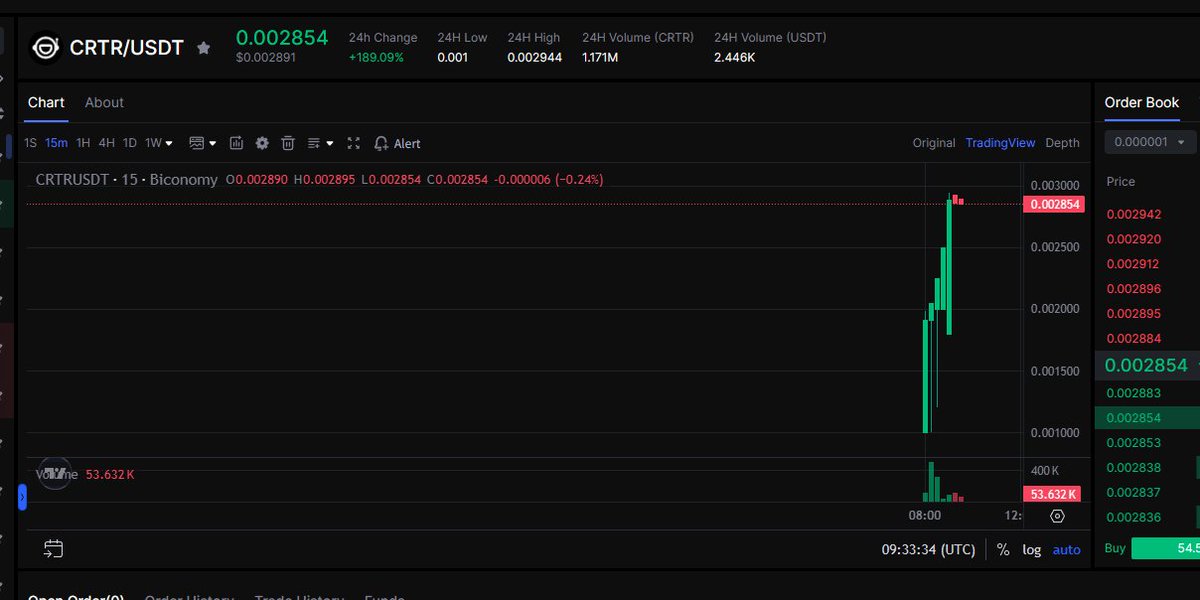This screenshot has width=1200, height=600.
Task: Click the 08:00 time axis label
Action: (925, 516)
